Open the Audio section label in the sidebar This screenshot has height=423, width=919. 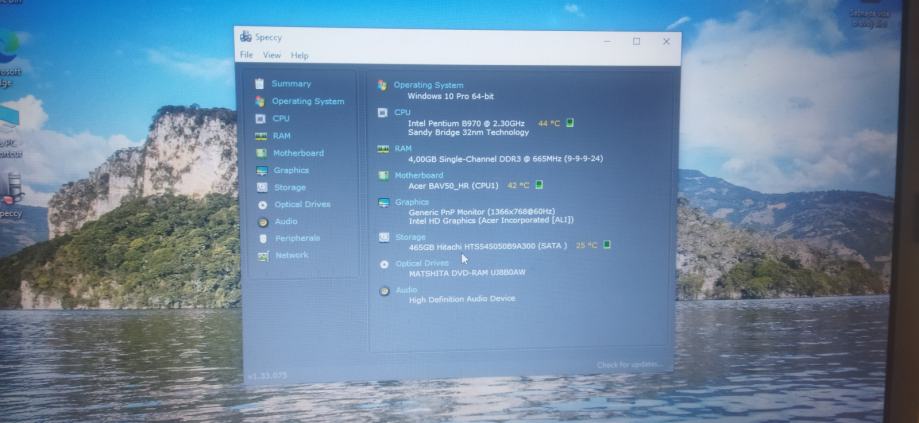click(x=286, y=221)
